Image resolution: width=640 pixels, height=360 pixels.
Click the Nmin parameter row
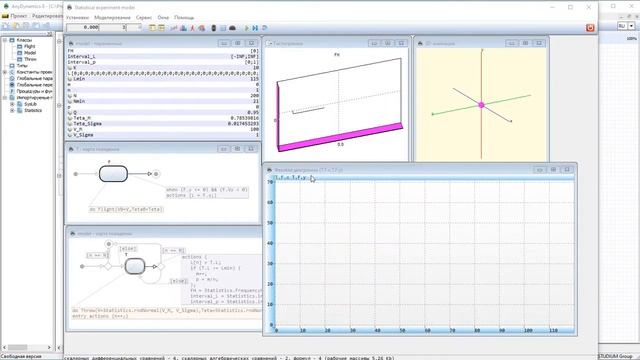click(x=163, y=101)
